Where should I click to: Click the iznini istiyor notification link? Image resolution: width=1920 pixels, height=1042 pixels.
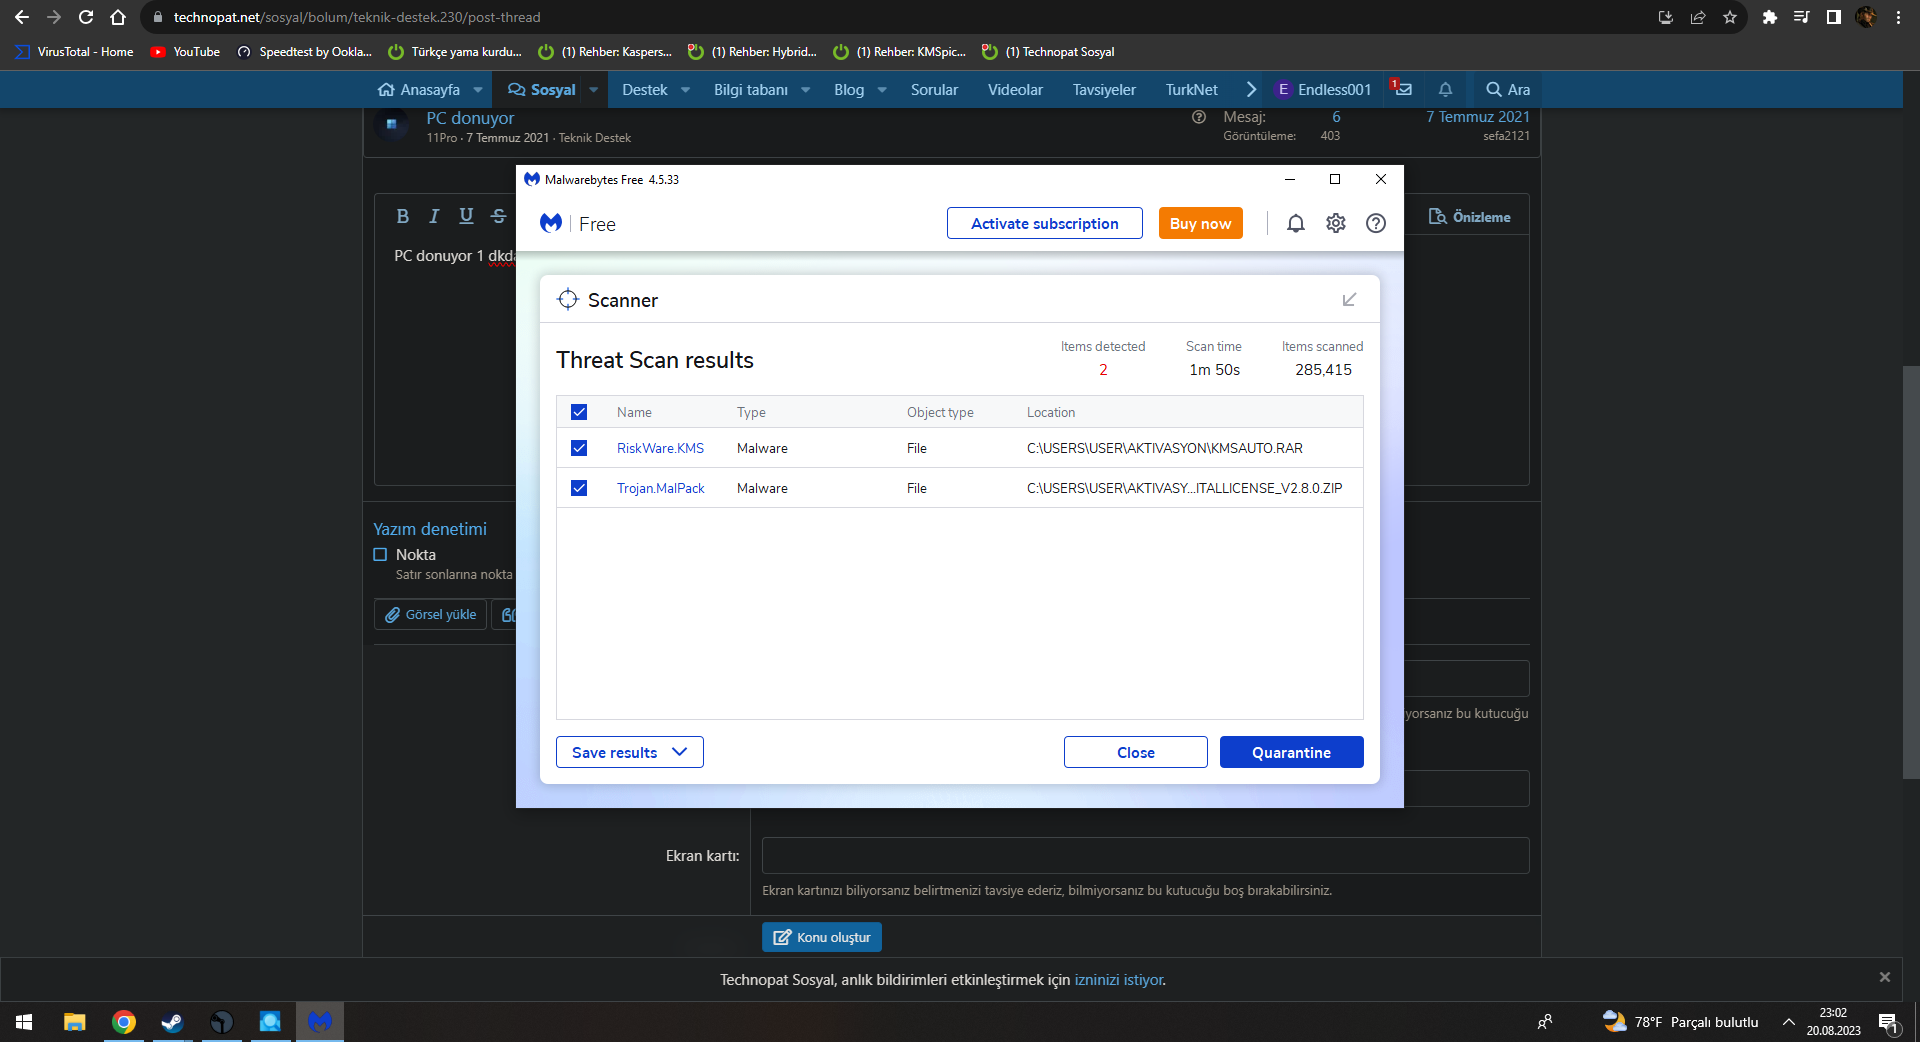click(1118, 980)
